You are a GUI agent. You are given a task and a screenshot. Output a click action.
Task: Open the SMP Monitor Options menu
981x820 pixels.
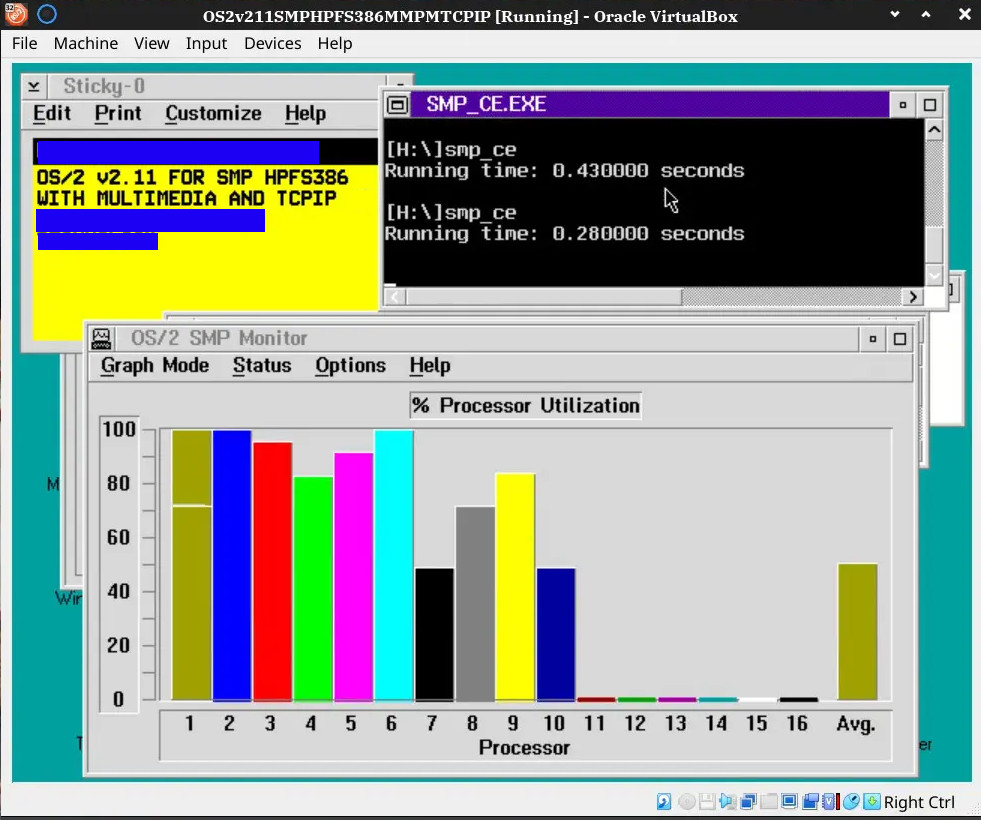pos(350,365)
